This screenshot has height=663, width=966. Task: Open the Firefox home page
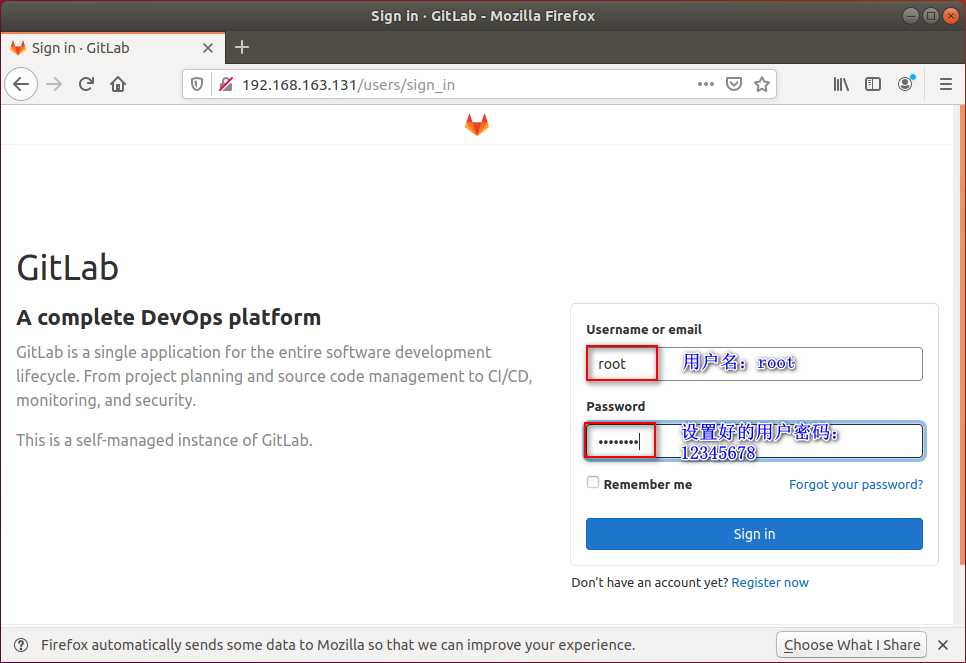click(118, 84)
